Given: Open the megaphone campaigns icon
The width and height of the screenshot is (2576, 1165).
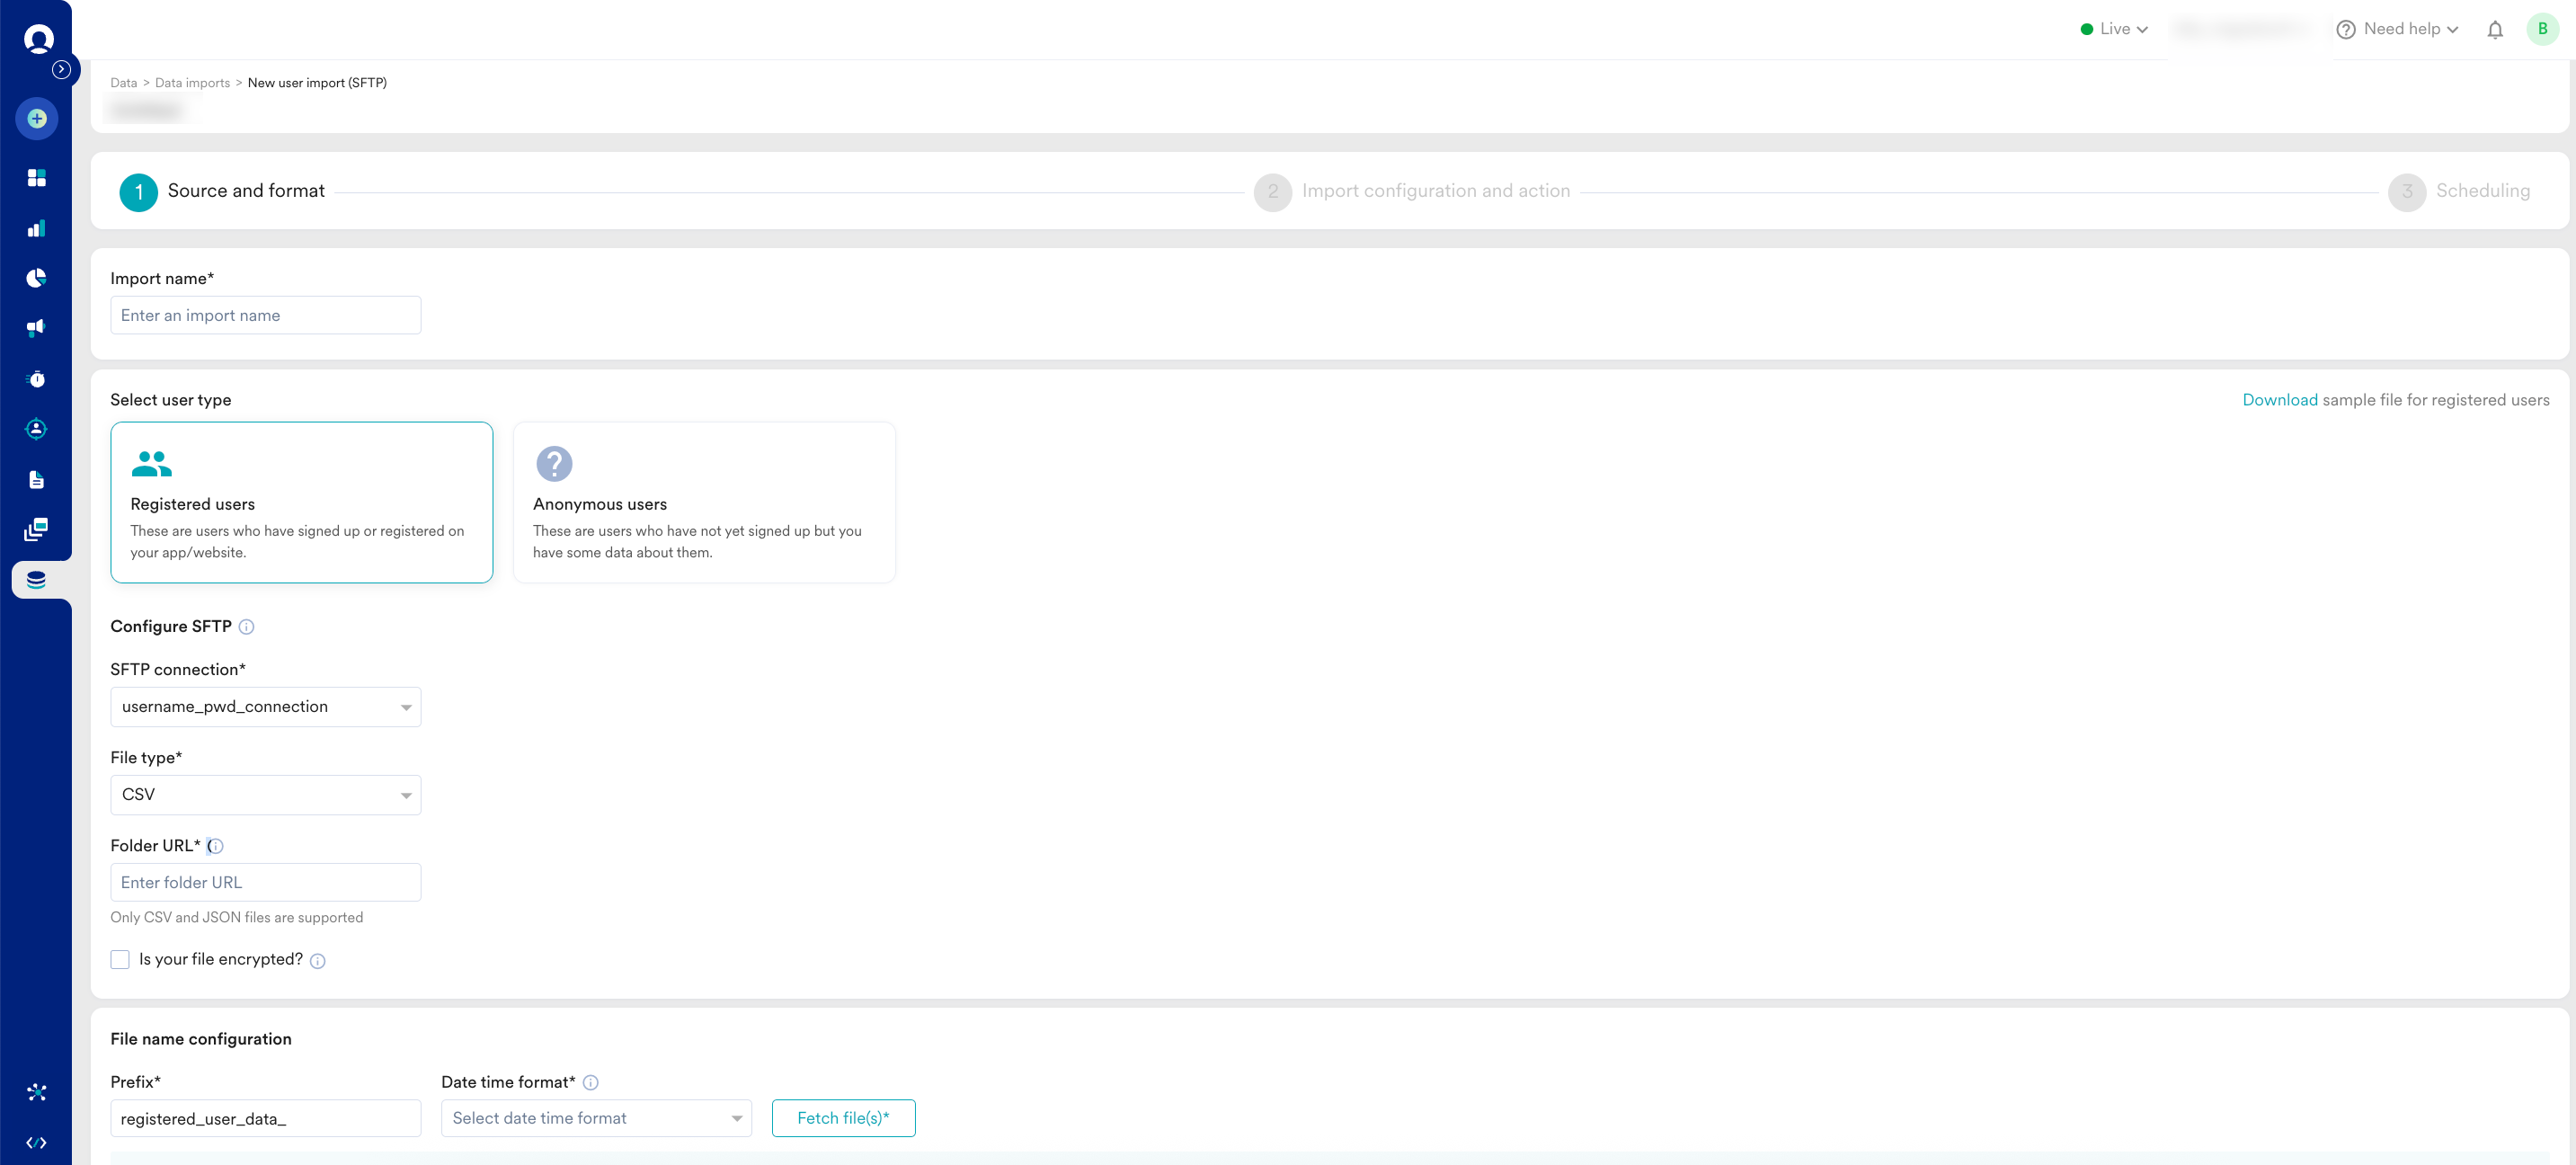Looking at the screenshot, I should click(x=37, y=328).
